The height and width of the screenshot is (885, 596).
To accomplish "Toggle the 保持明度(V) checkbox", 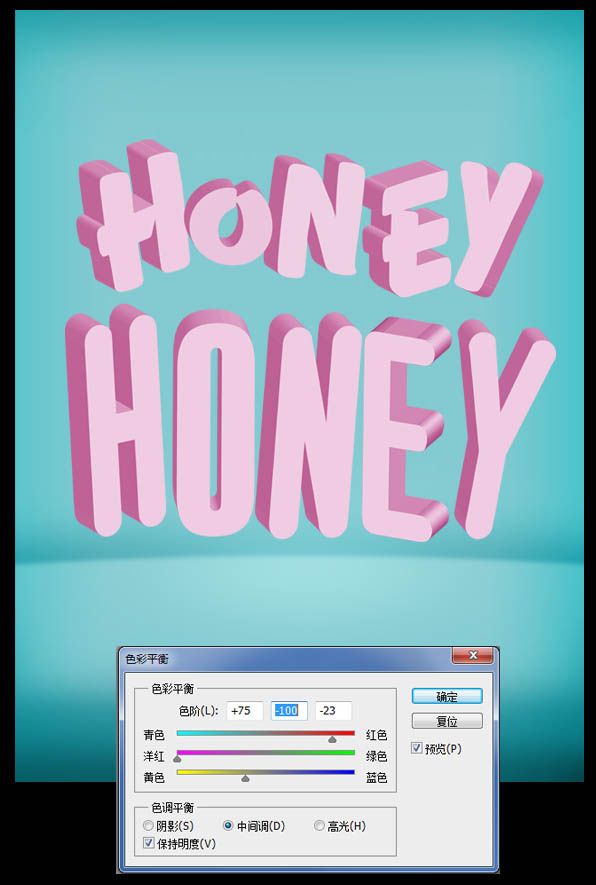I will [x=149, y=843].
